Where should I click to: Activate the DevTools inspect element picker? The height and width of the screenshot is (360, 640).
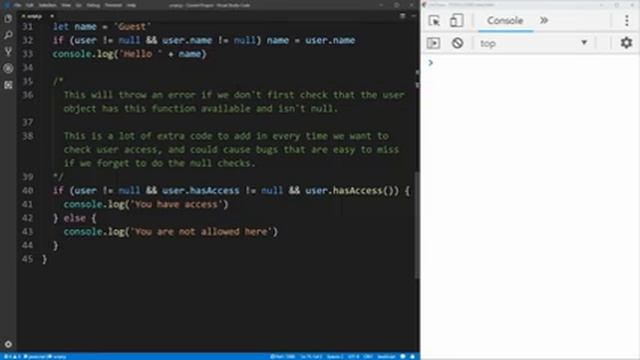(434, 20)
